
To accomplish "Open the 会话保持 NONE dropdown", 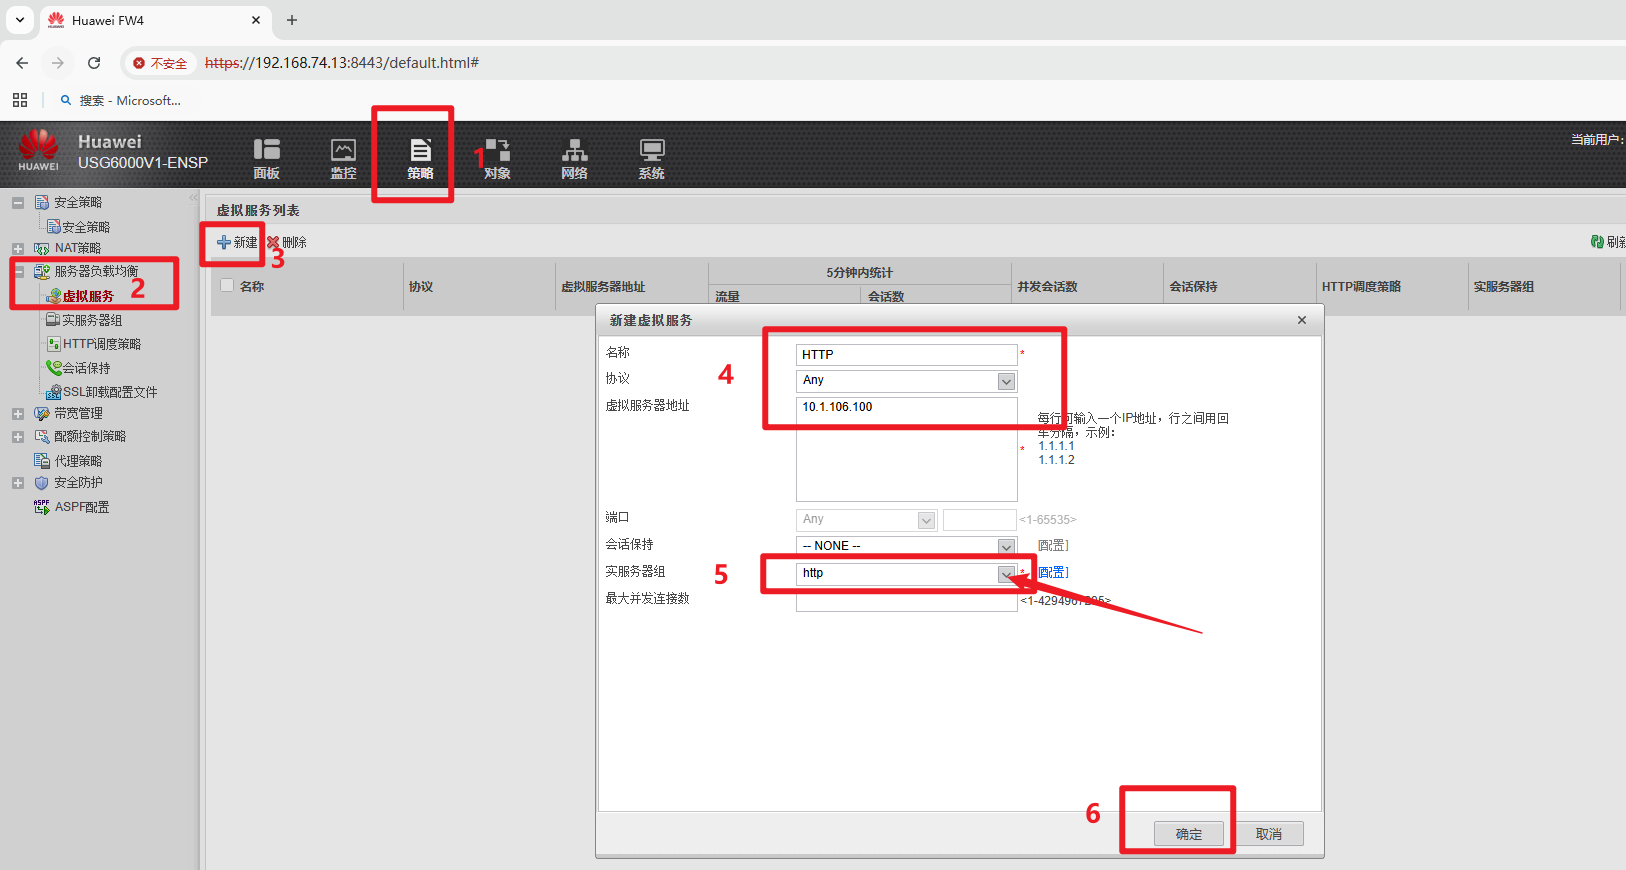I will (x=1006, y=546).
